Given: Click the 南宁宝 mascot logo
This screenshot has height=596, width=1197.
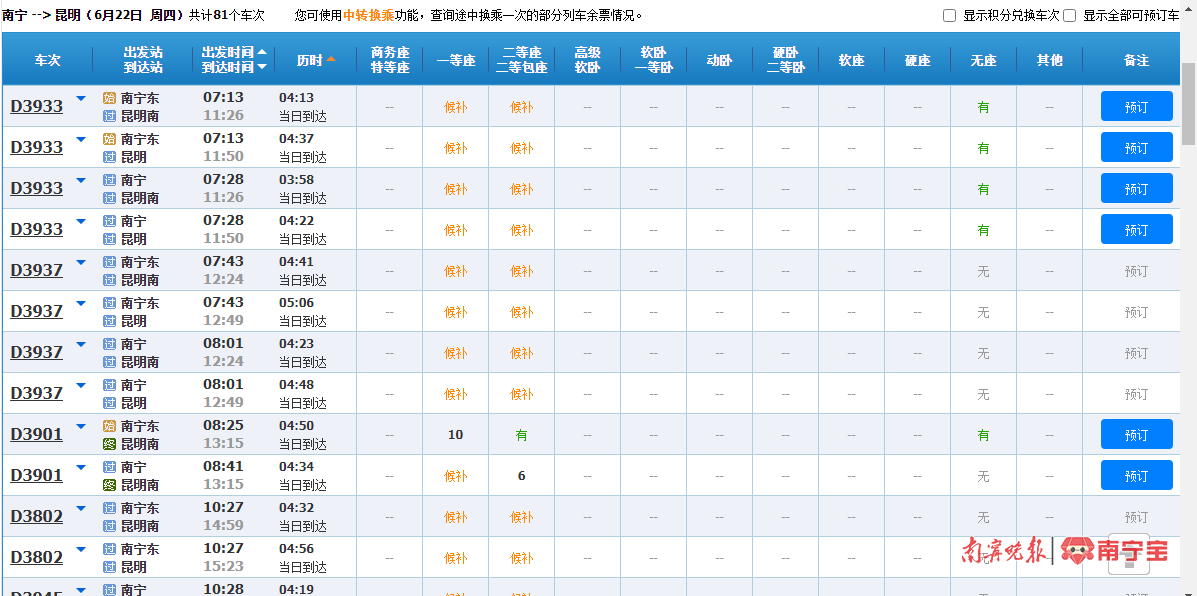Looking at the screenshot, I should pos(1078,550).
